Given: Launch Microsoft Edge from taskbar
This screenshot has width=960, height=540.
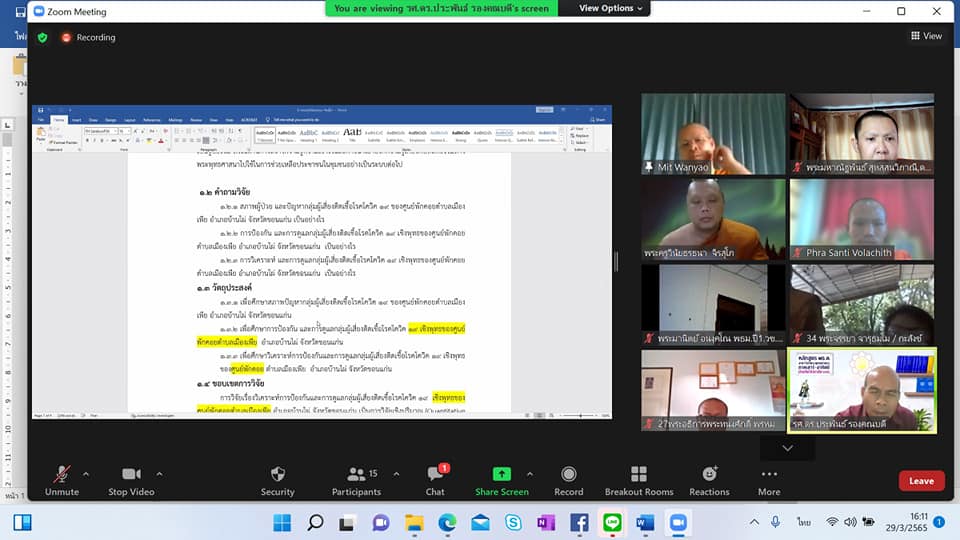Looking at the screenshot, I should [x=447, y=523].
